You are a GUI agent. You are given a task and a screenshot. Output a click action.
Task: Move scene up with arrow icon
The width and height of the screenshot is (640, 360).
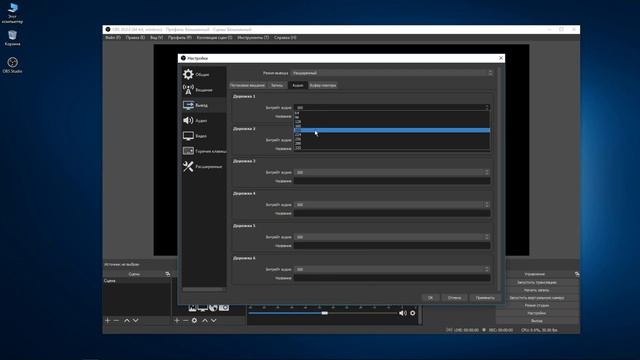pyautogui.click(x=127, y=320)
